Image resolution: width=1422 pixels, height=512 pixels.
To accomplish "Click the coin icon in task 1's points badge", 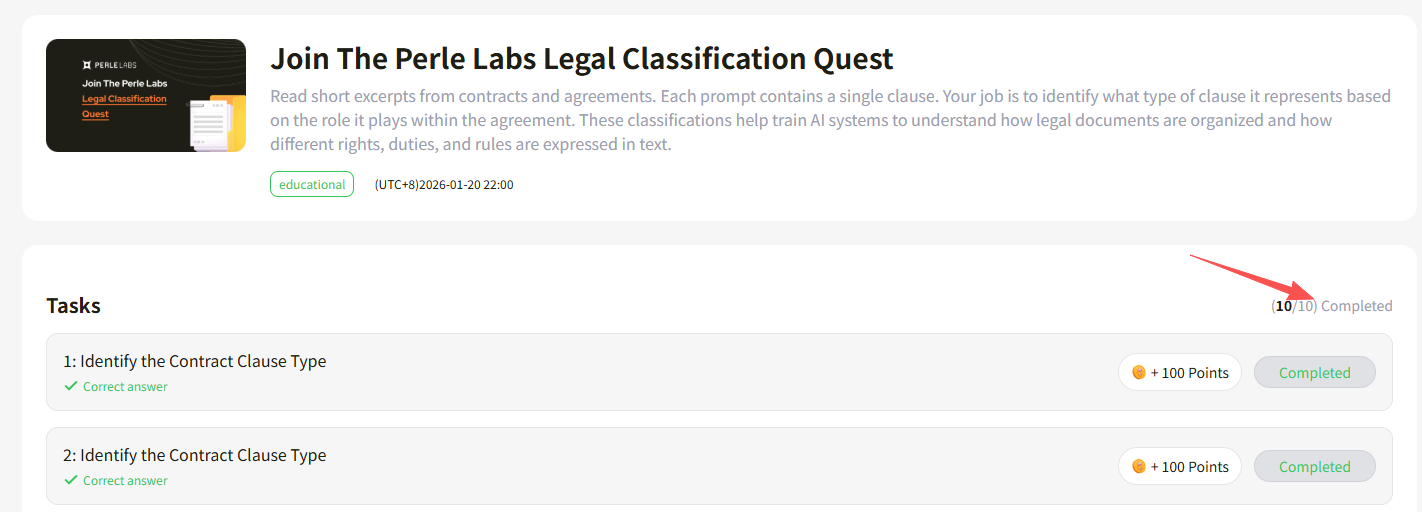I will 1139,373.
